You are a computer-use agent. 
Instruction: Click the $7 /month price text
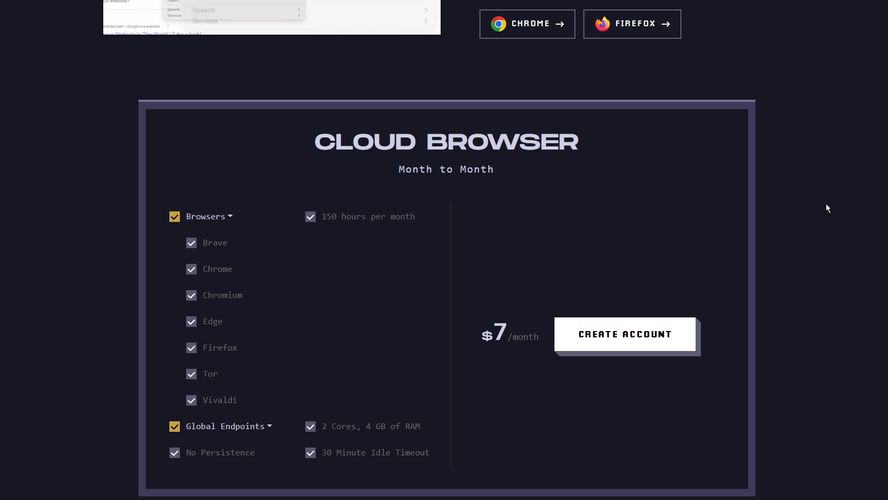click(510, 333)
